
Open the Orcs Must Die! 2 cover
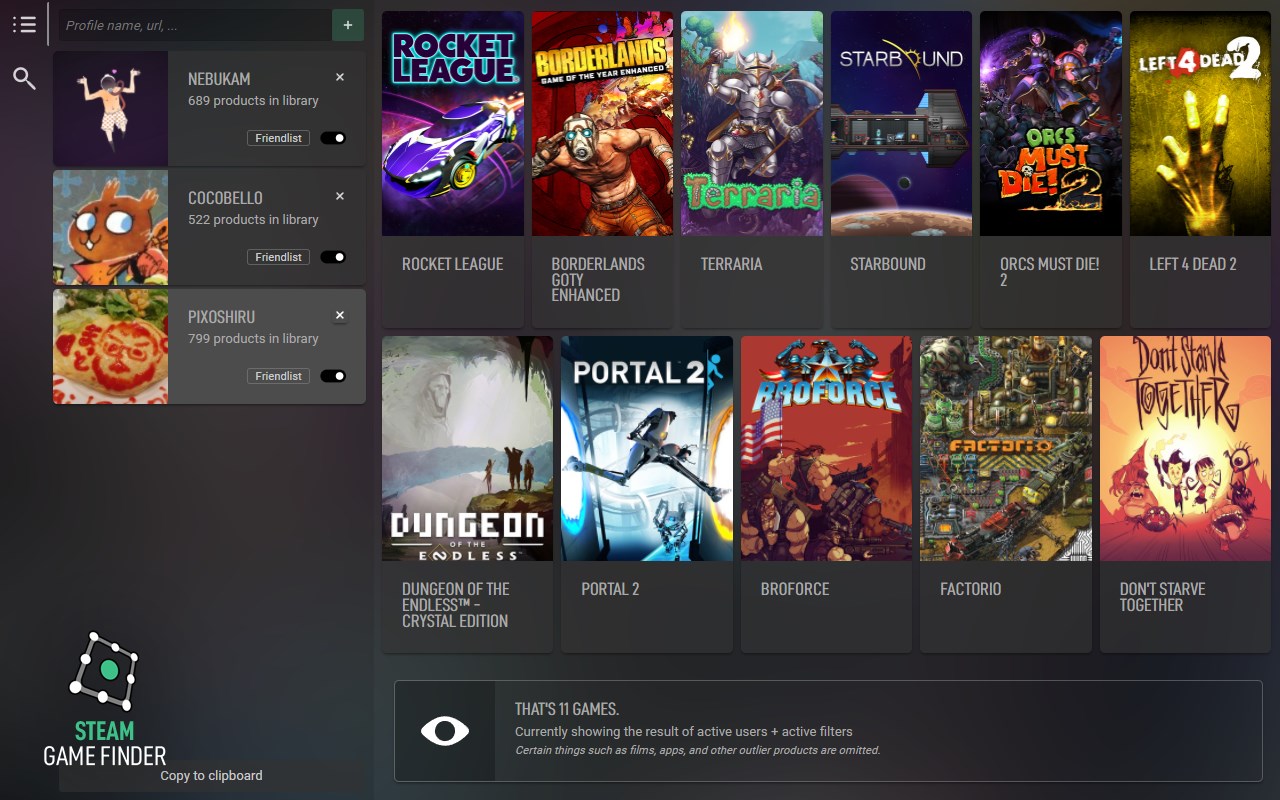(x=1051, y=123)
